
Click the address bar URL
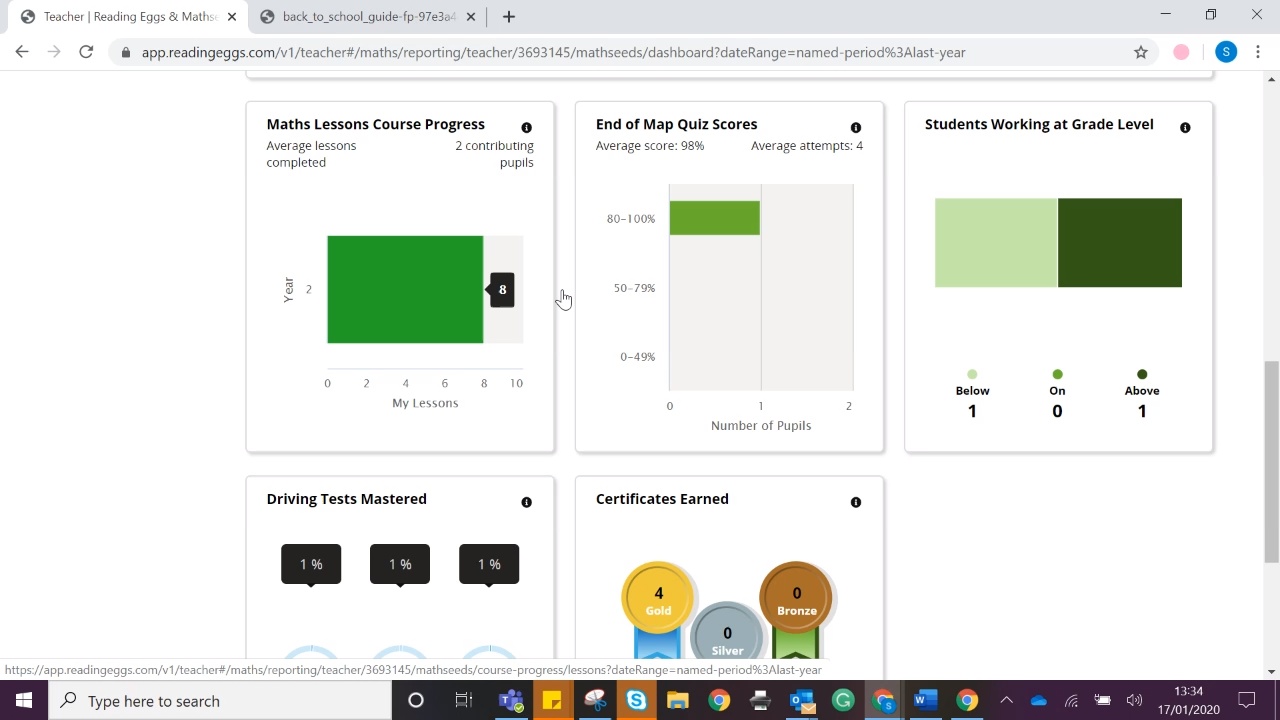point(553,52)
